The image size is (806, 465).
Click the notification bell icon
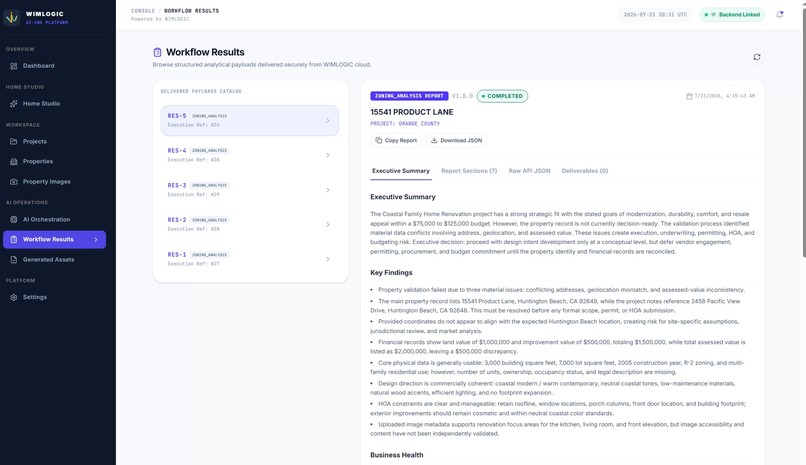[779, 15]
